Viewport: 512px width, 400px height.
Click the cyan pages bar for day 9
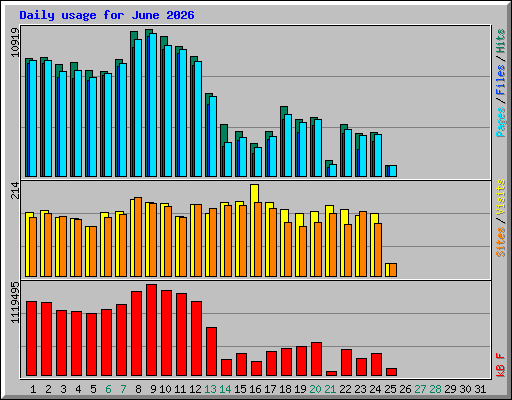[153, 105]
